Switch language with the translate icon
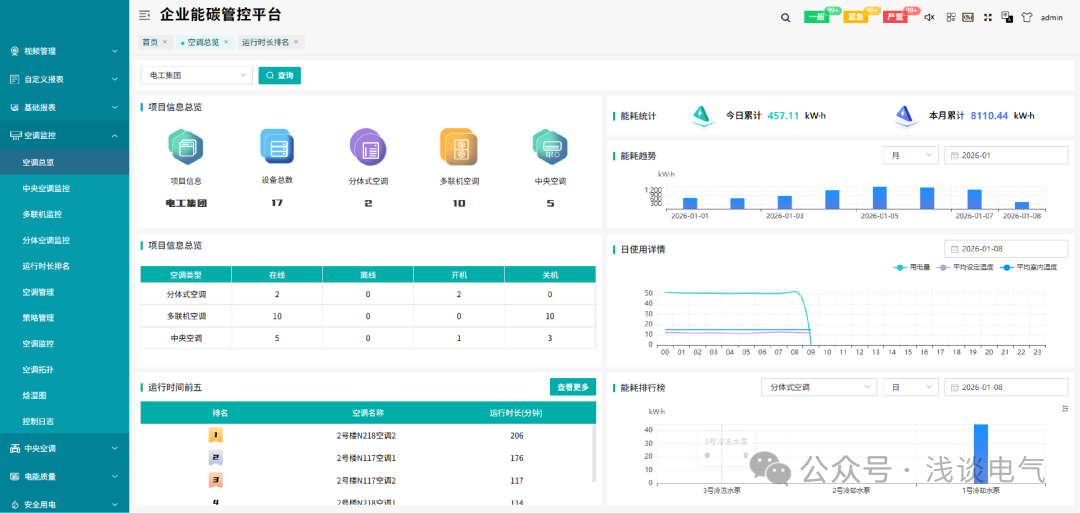This screenshot has width=1080, height=513. coord(1007,17)
